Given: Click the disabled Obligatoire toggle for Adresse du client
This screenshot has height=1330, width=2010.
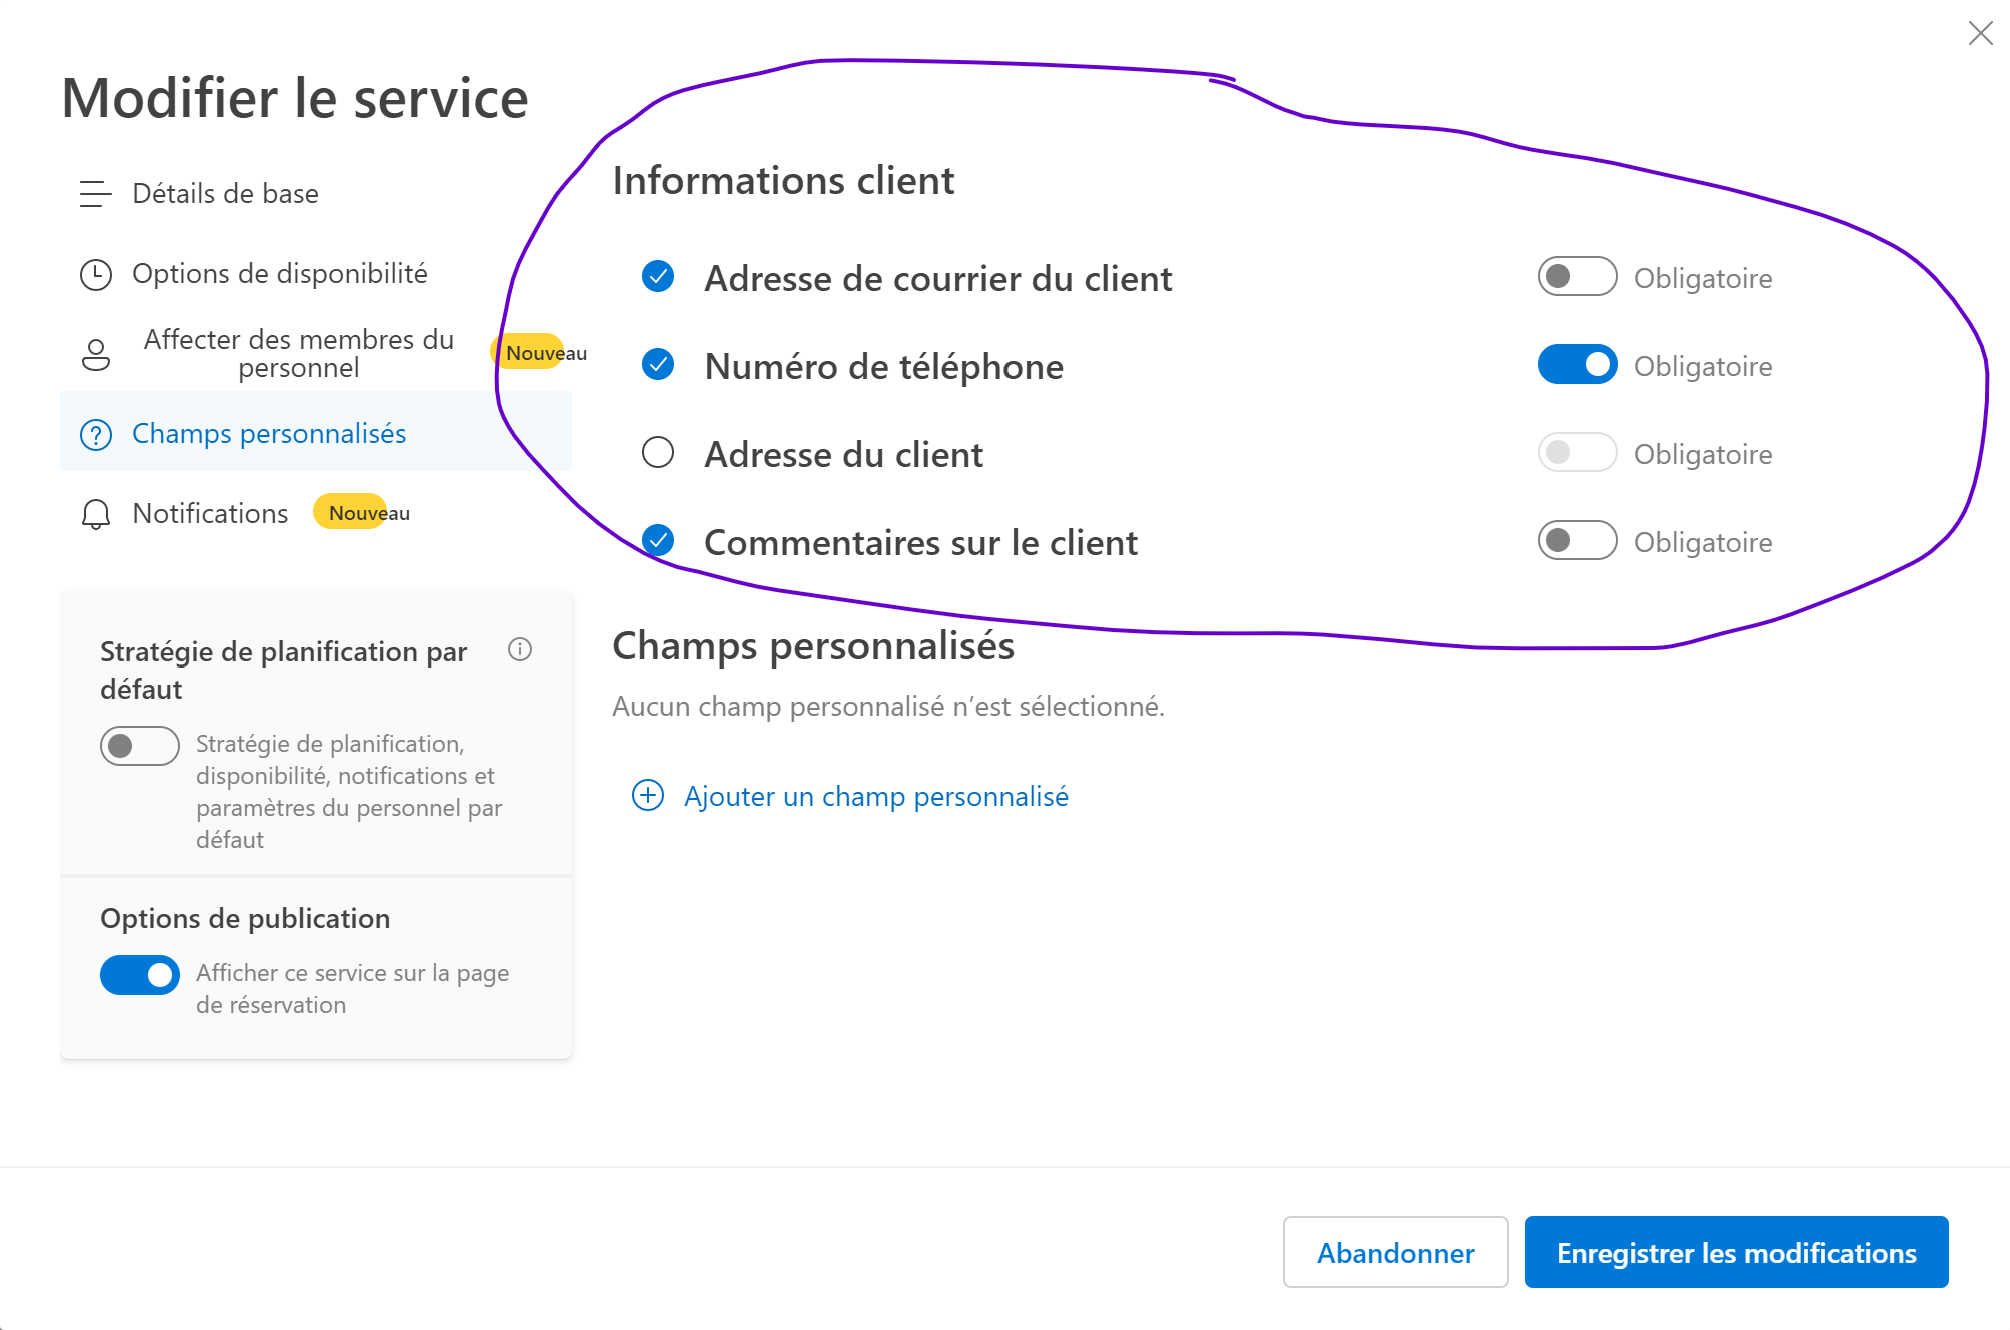Looking at the screenshot, I should click(1577, 453).
